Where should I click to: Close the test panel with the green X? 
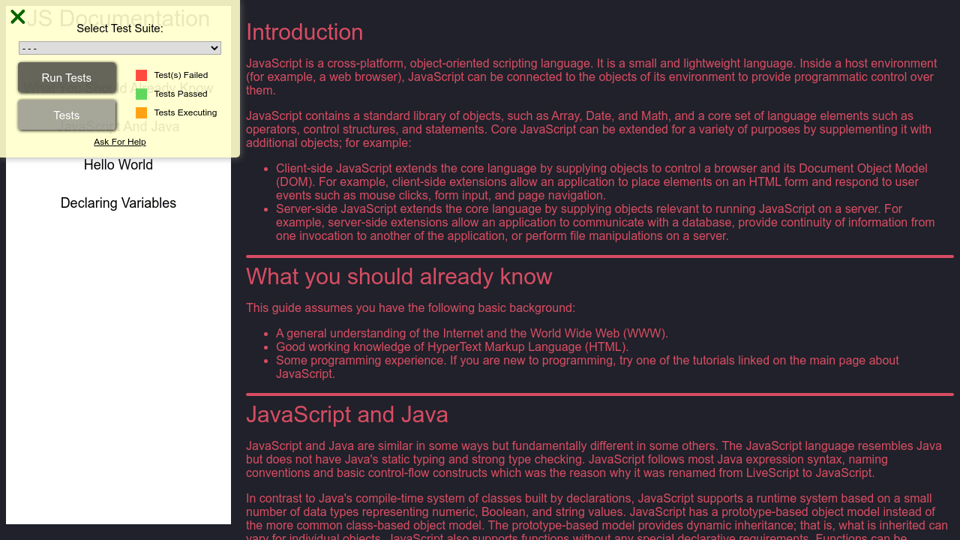tap(17, 17)
